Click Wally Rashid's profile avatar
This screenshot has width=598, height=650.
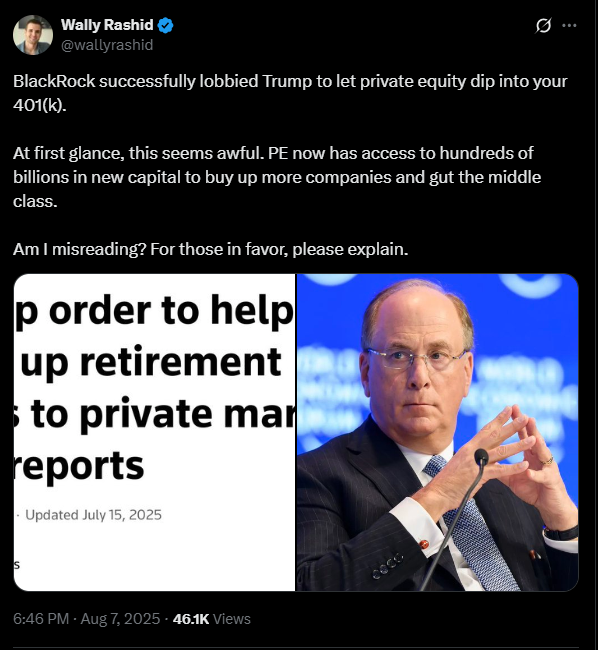pyautogui.click(x=33, y=35)
